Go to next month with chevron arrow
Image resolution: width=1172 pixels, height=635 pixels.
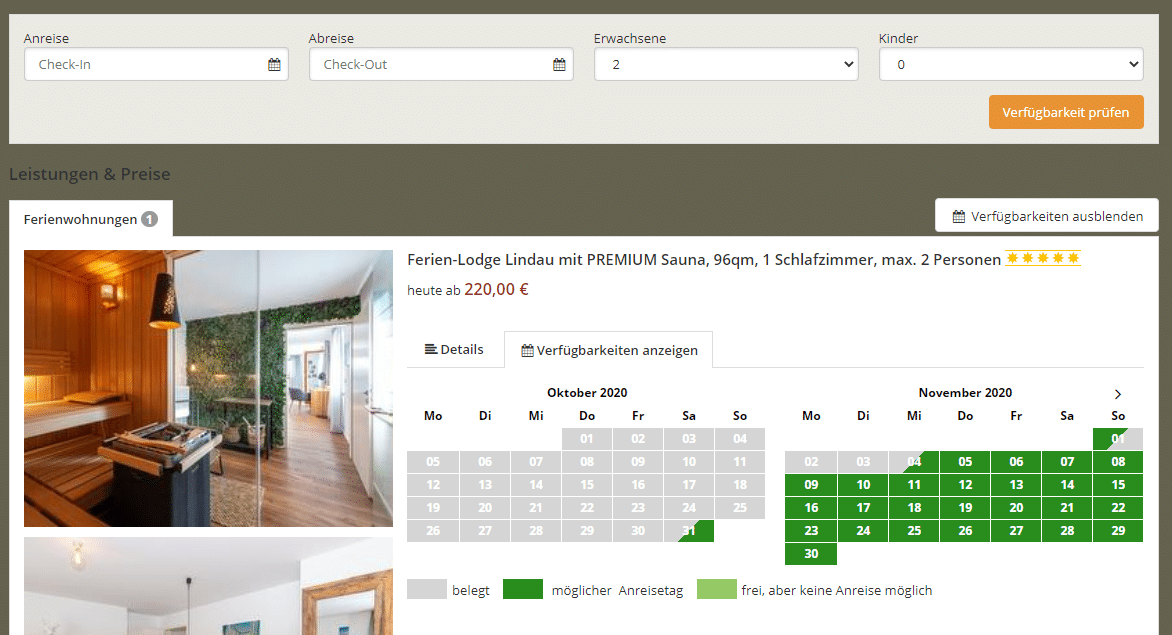point(1117,394)
